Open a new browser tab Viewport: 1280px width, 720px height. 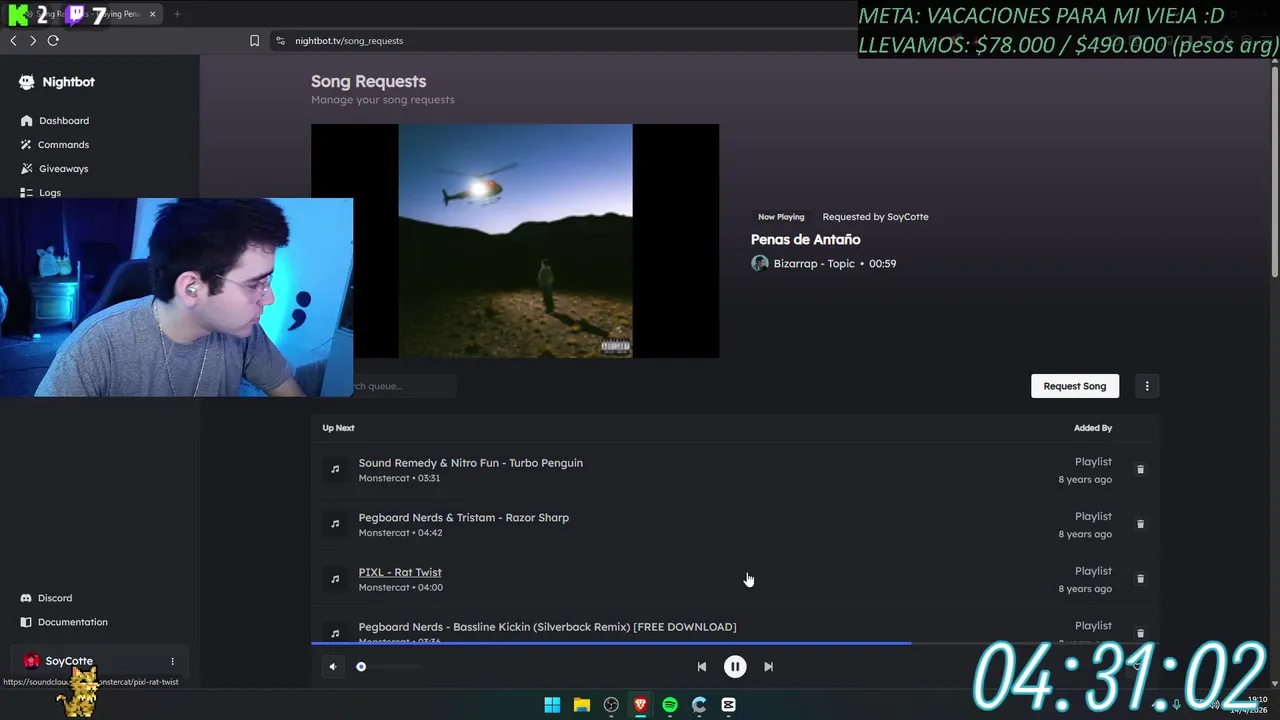177,14
